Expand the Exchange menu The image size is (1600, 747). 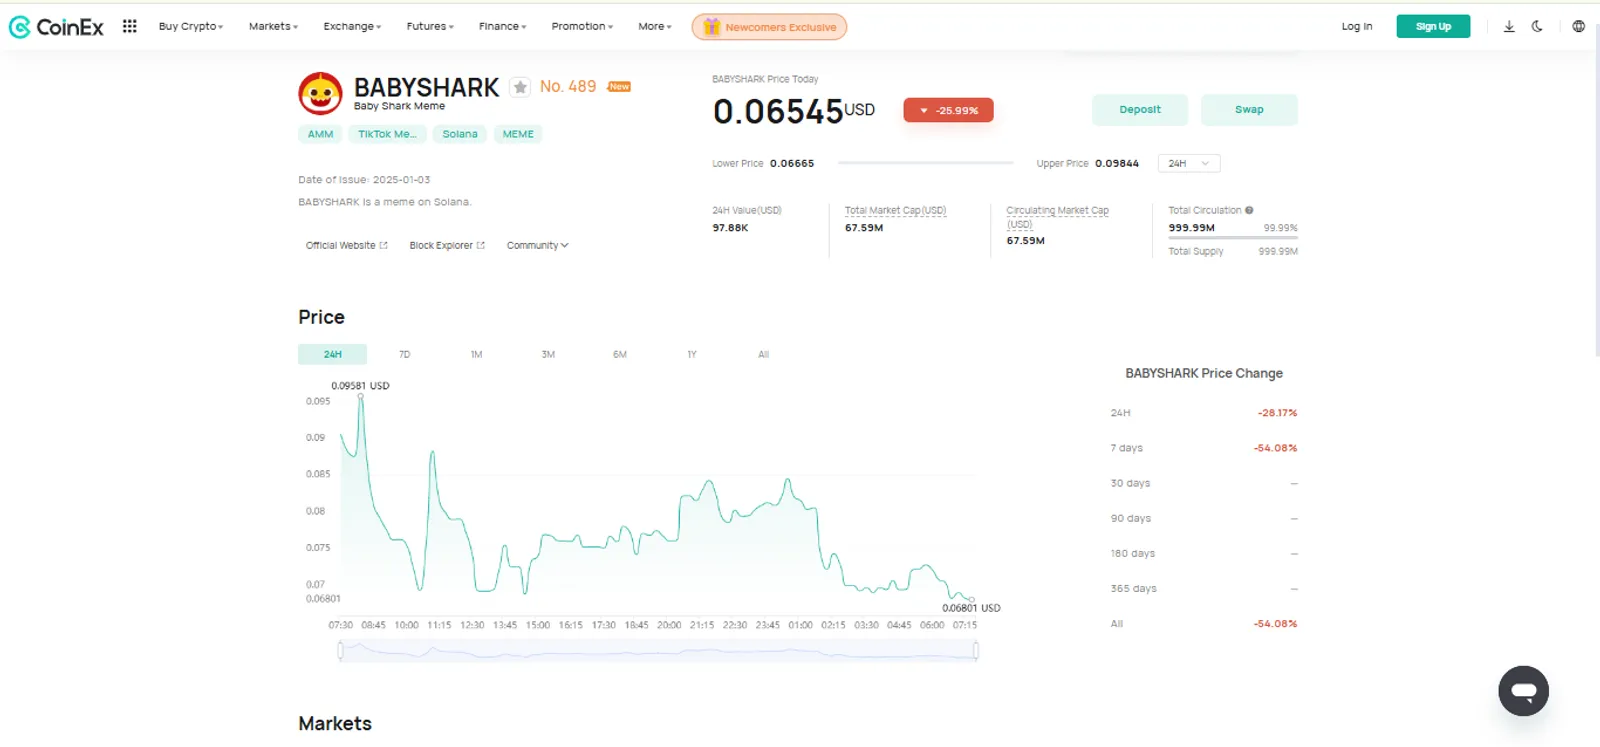(x=352, y=26)
